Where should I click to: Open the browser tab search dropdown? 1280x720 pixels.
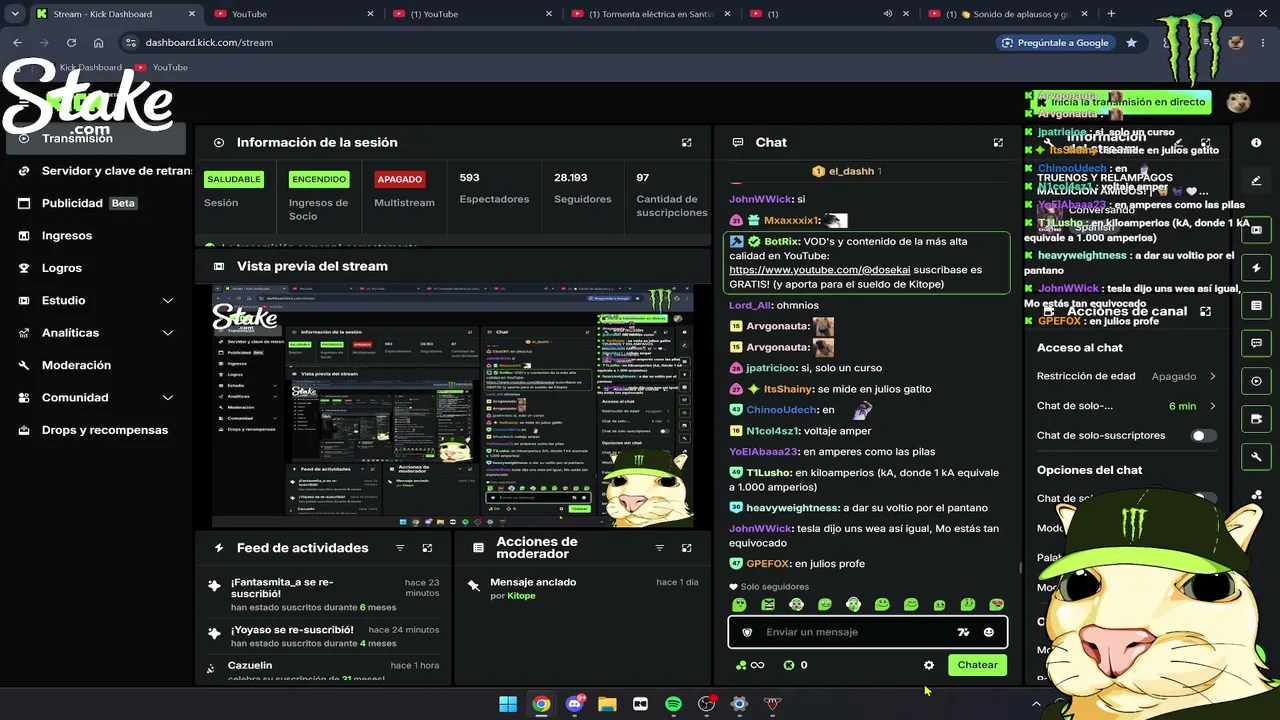pos(14,14)
